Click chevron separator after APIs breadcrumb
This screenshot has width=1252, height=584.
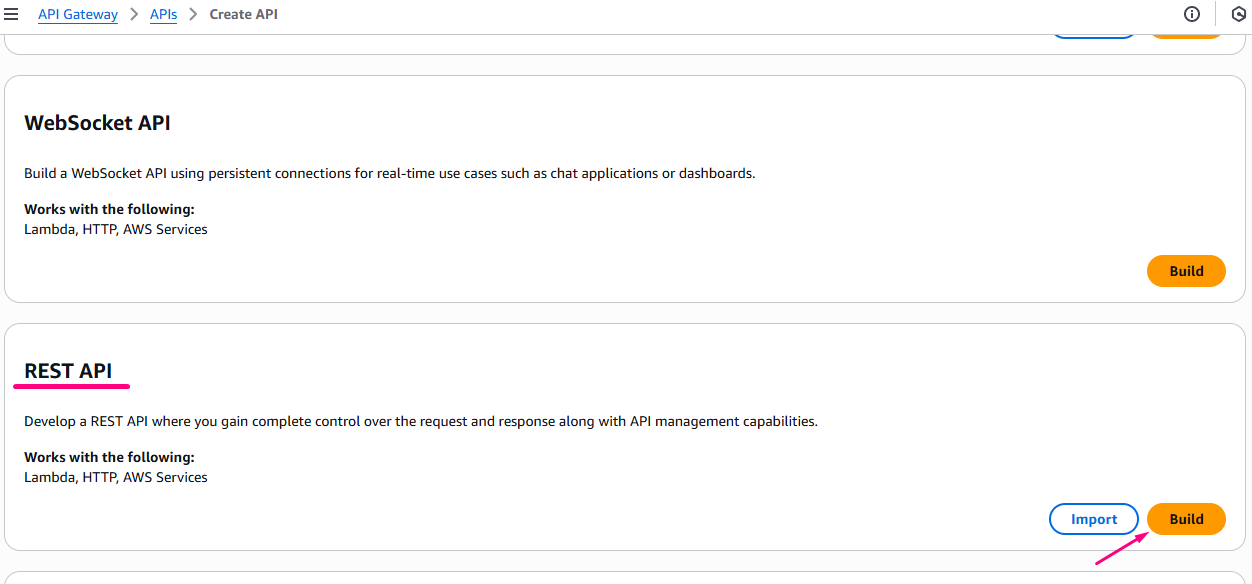pos(193,15)
